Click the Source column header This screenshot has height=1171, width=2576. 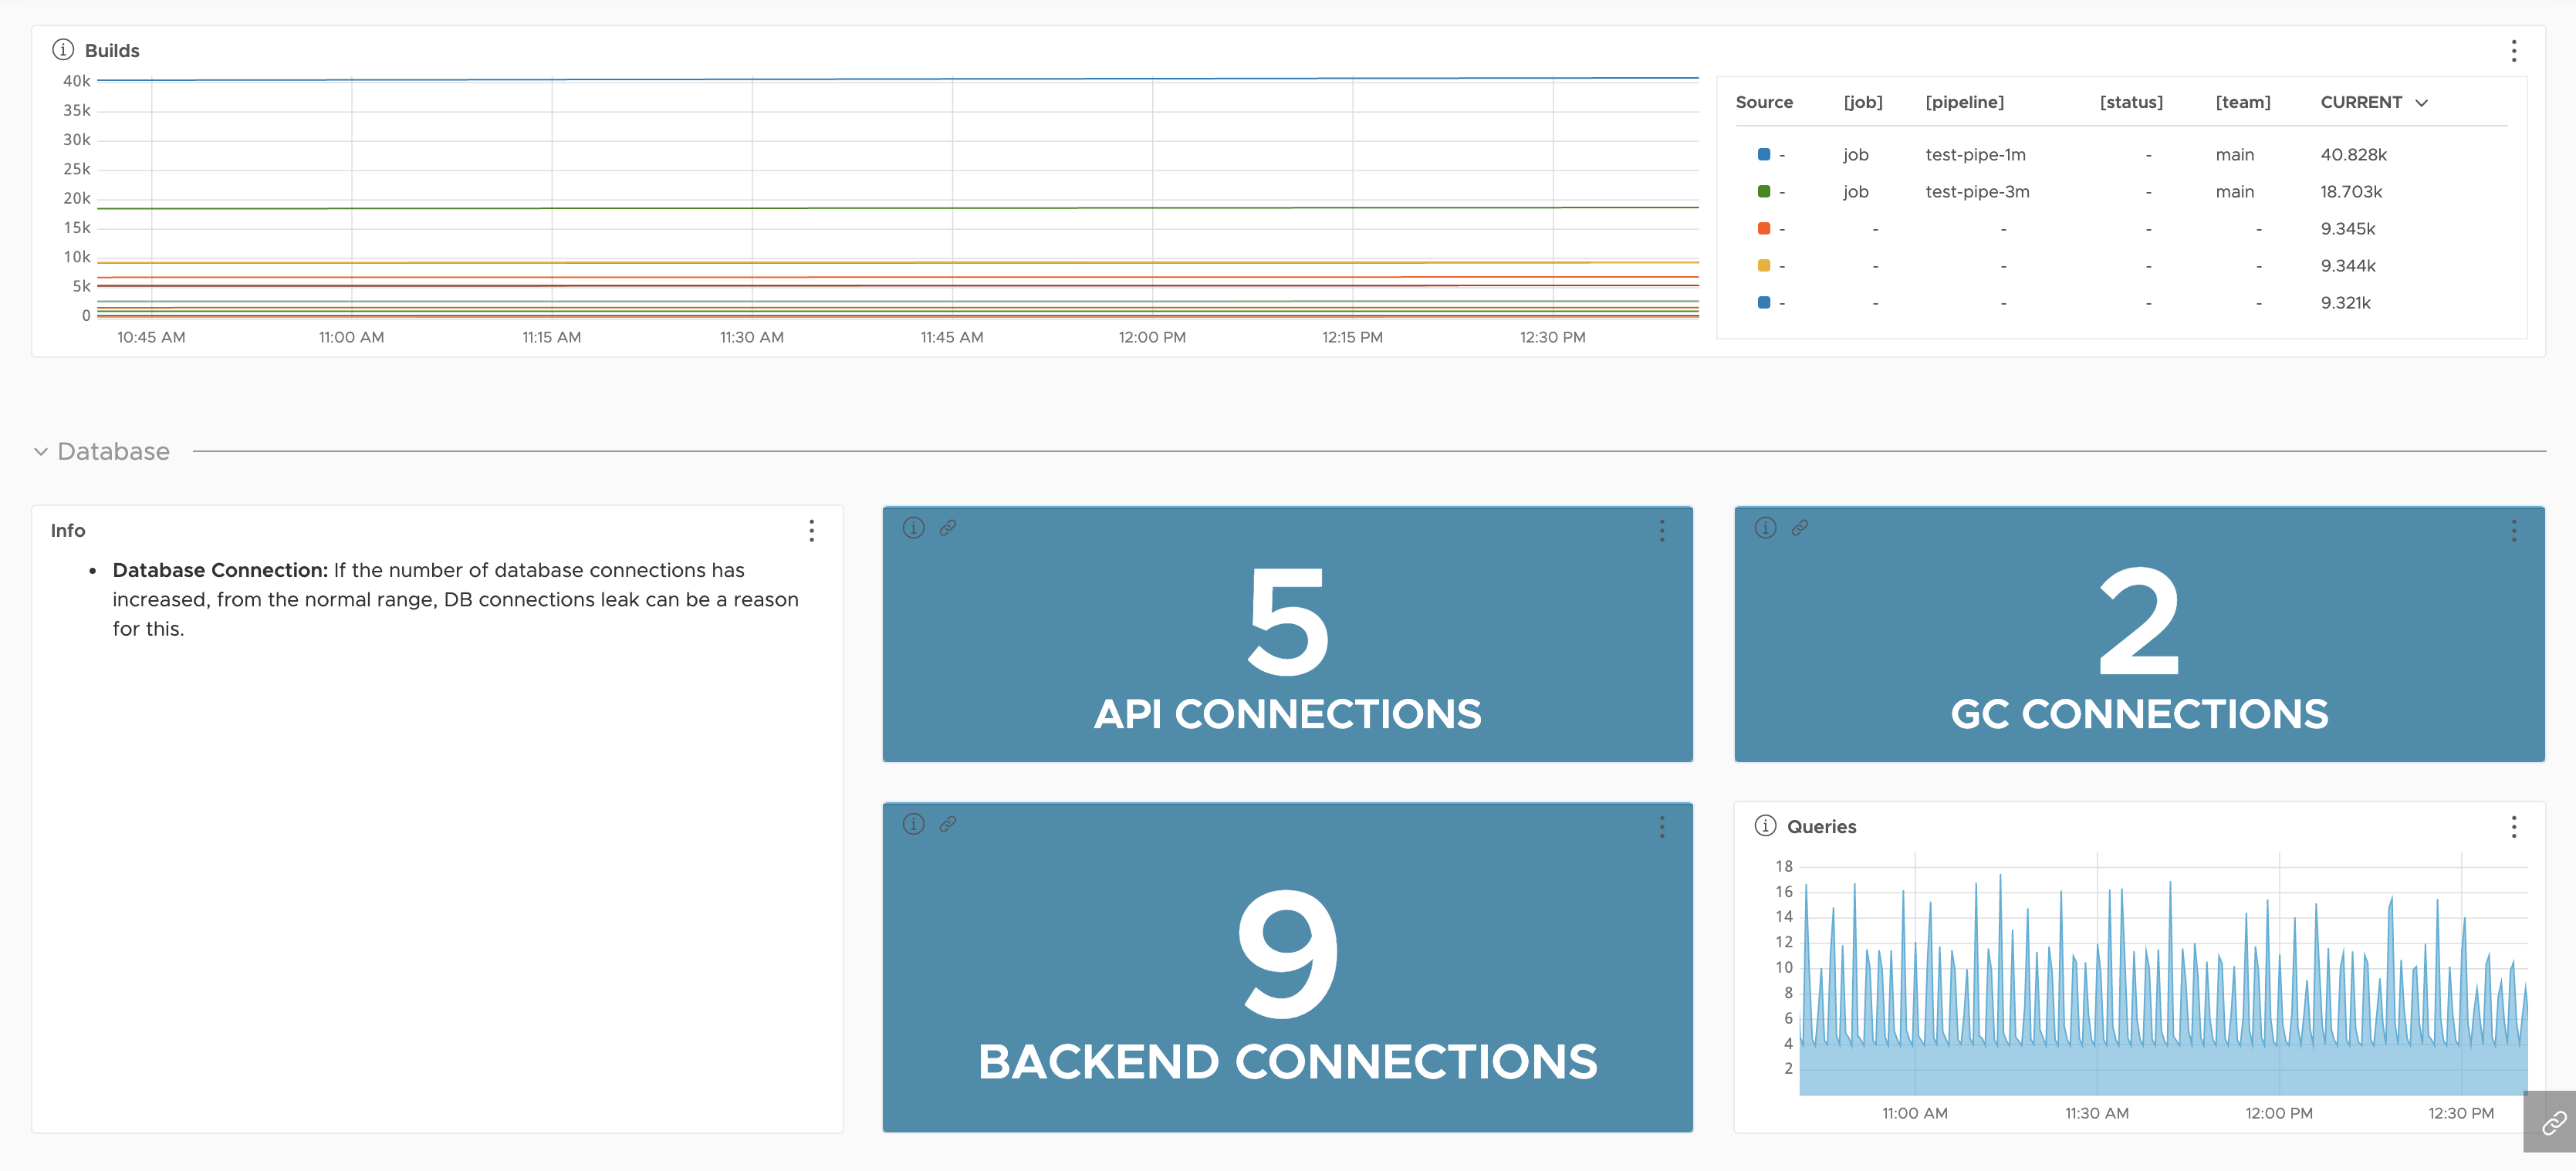click(x=1764, y=102)
